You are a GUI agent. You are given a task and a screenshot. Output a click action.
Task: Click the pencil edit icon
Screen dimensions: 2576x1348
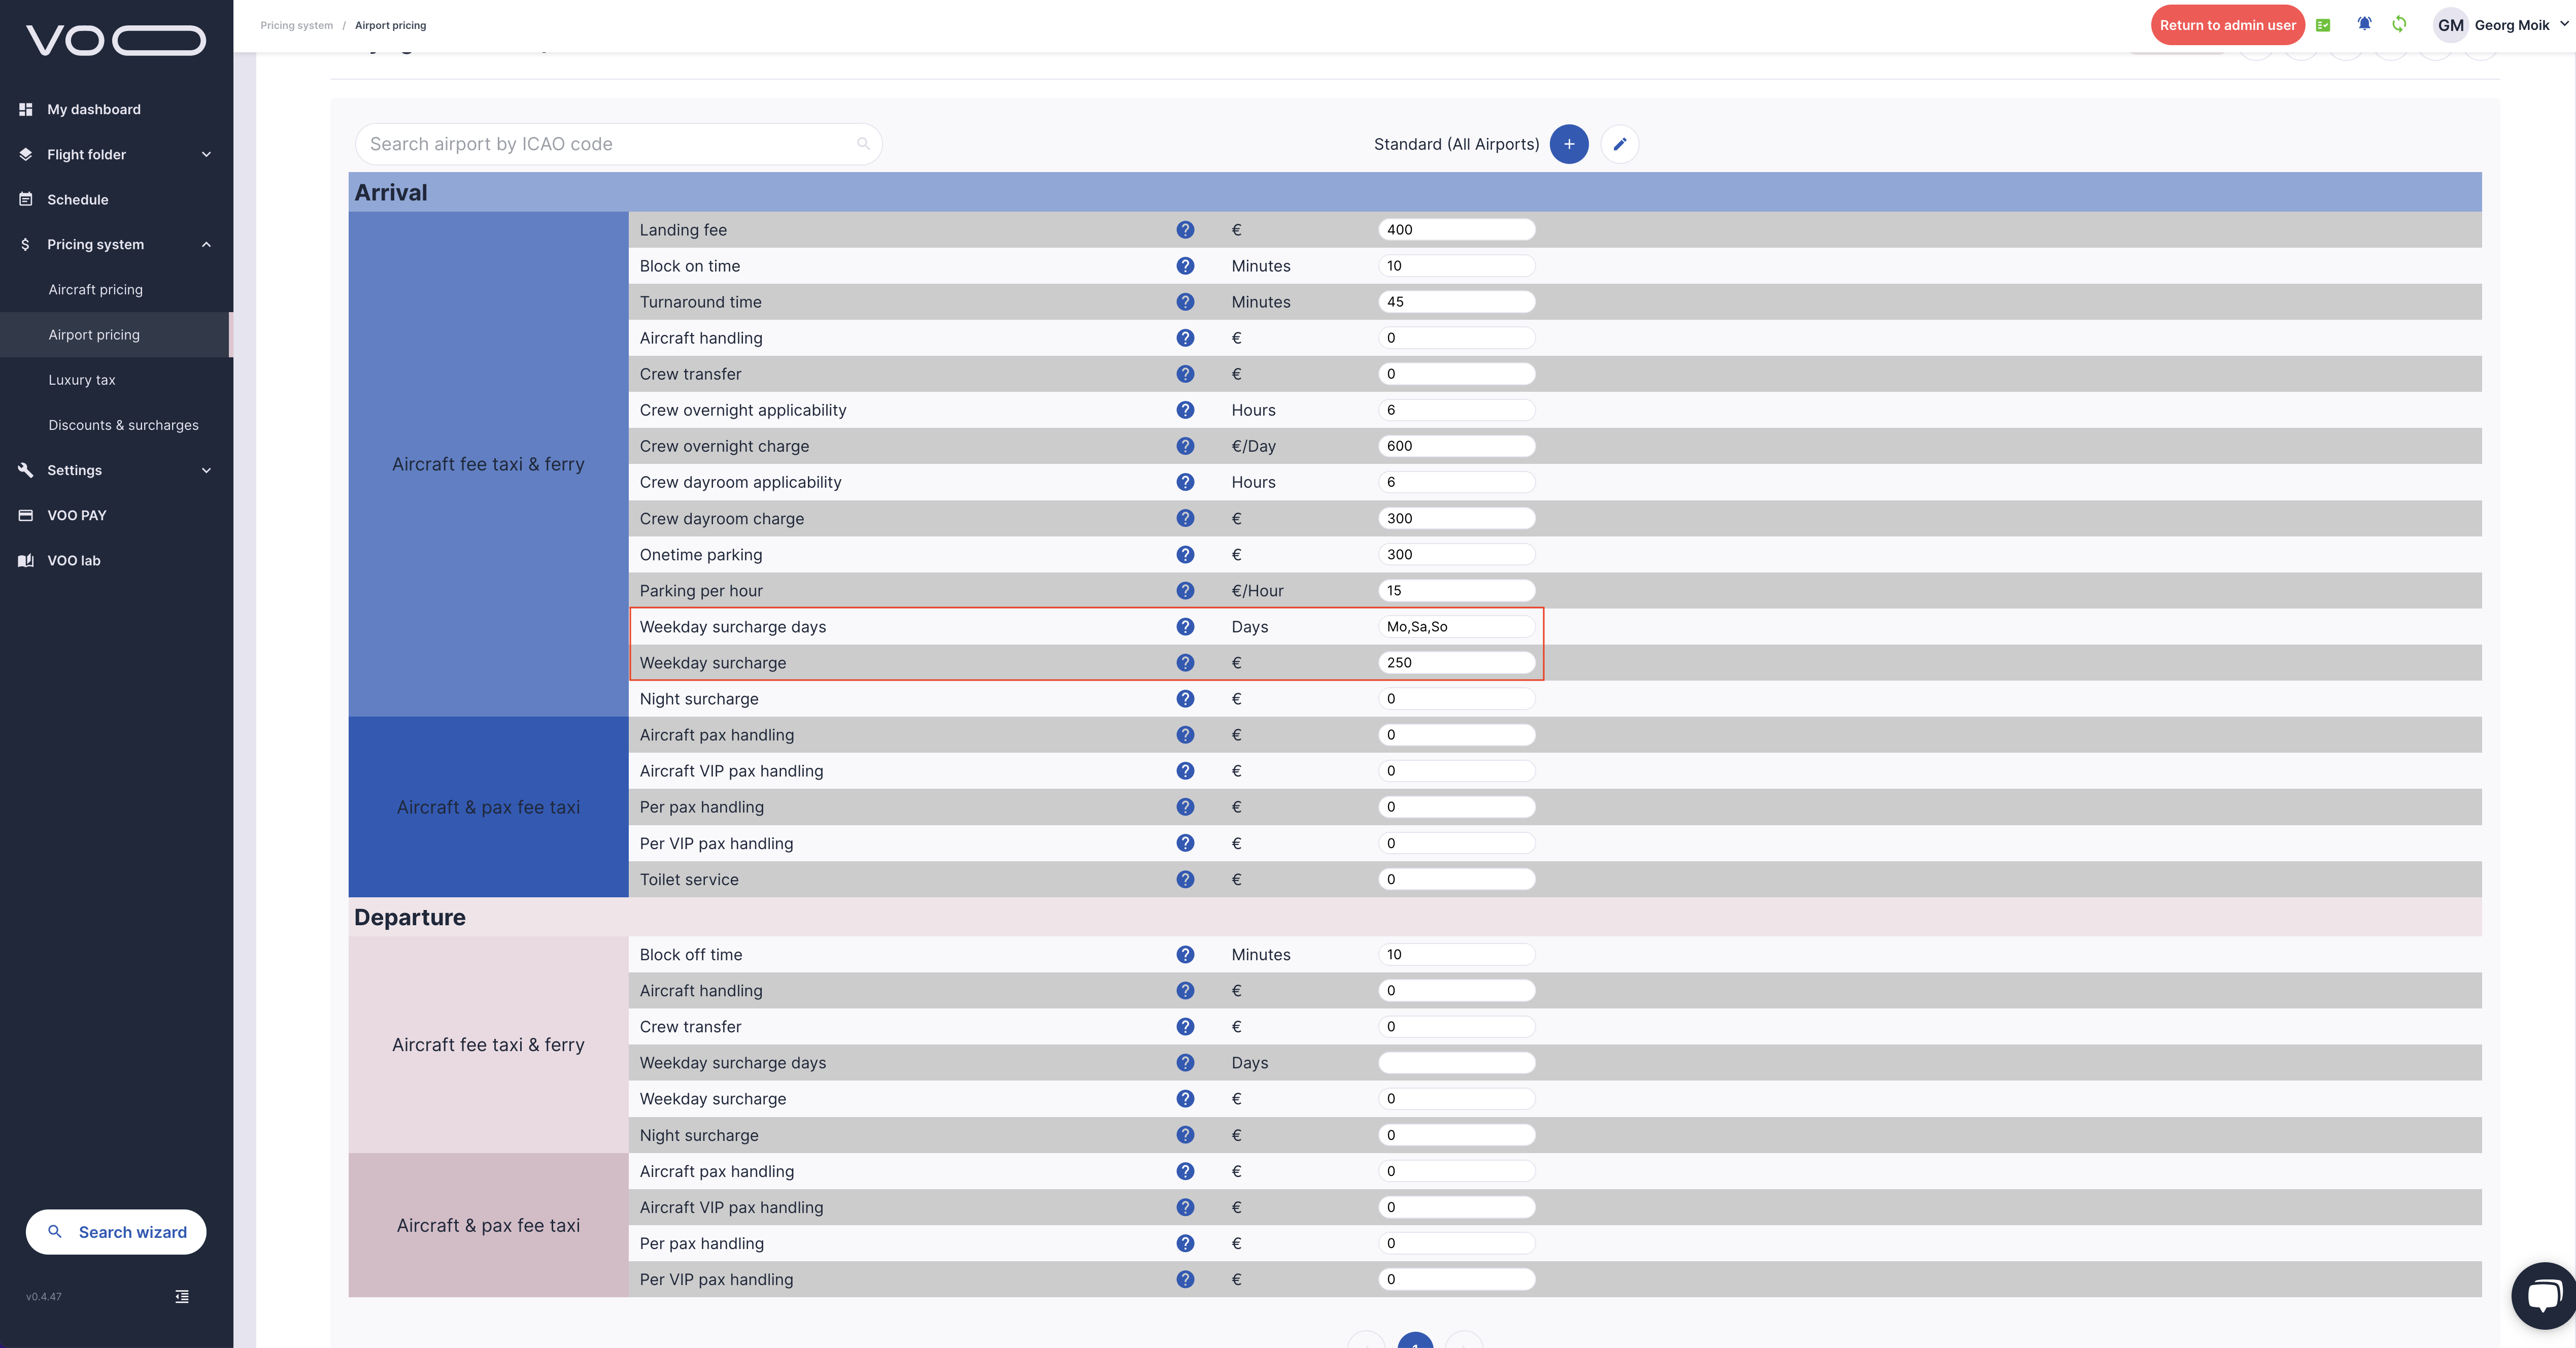pyautogui.click(x=1620, y=144)
